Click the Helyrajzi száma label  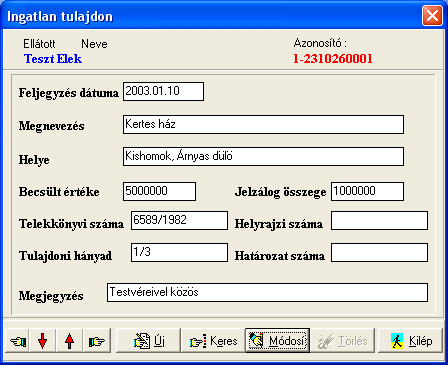[x=279, y=224]
